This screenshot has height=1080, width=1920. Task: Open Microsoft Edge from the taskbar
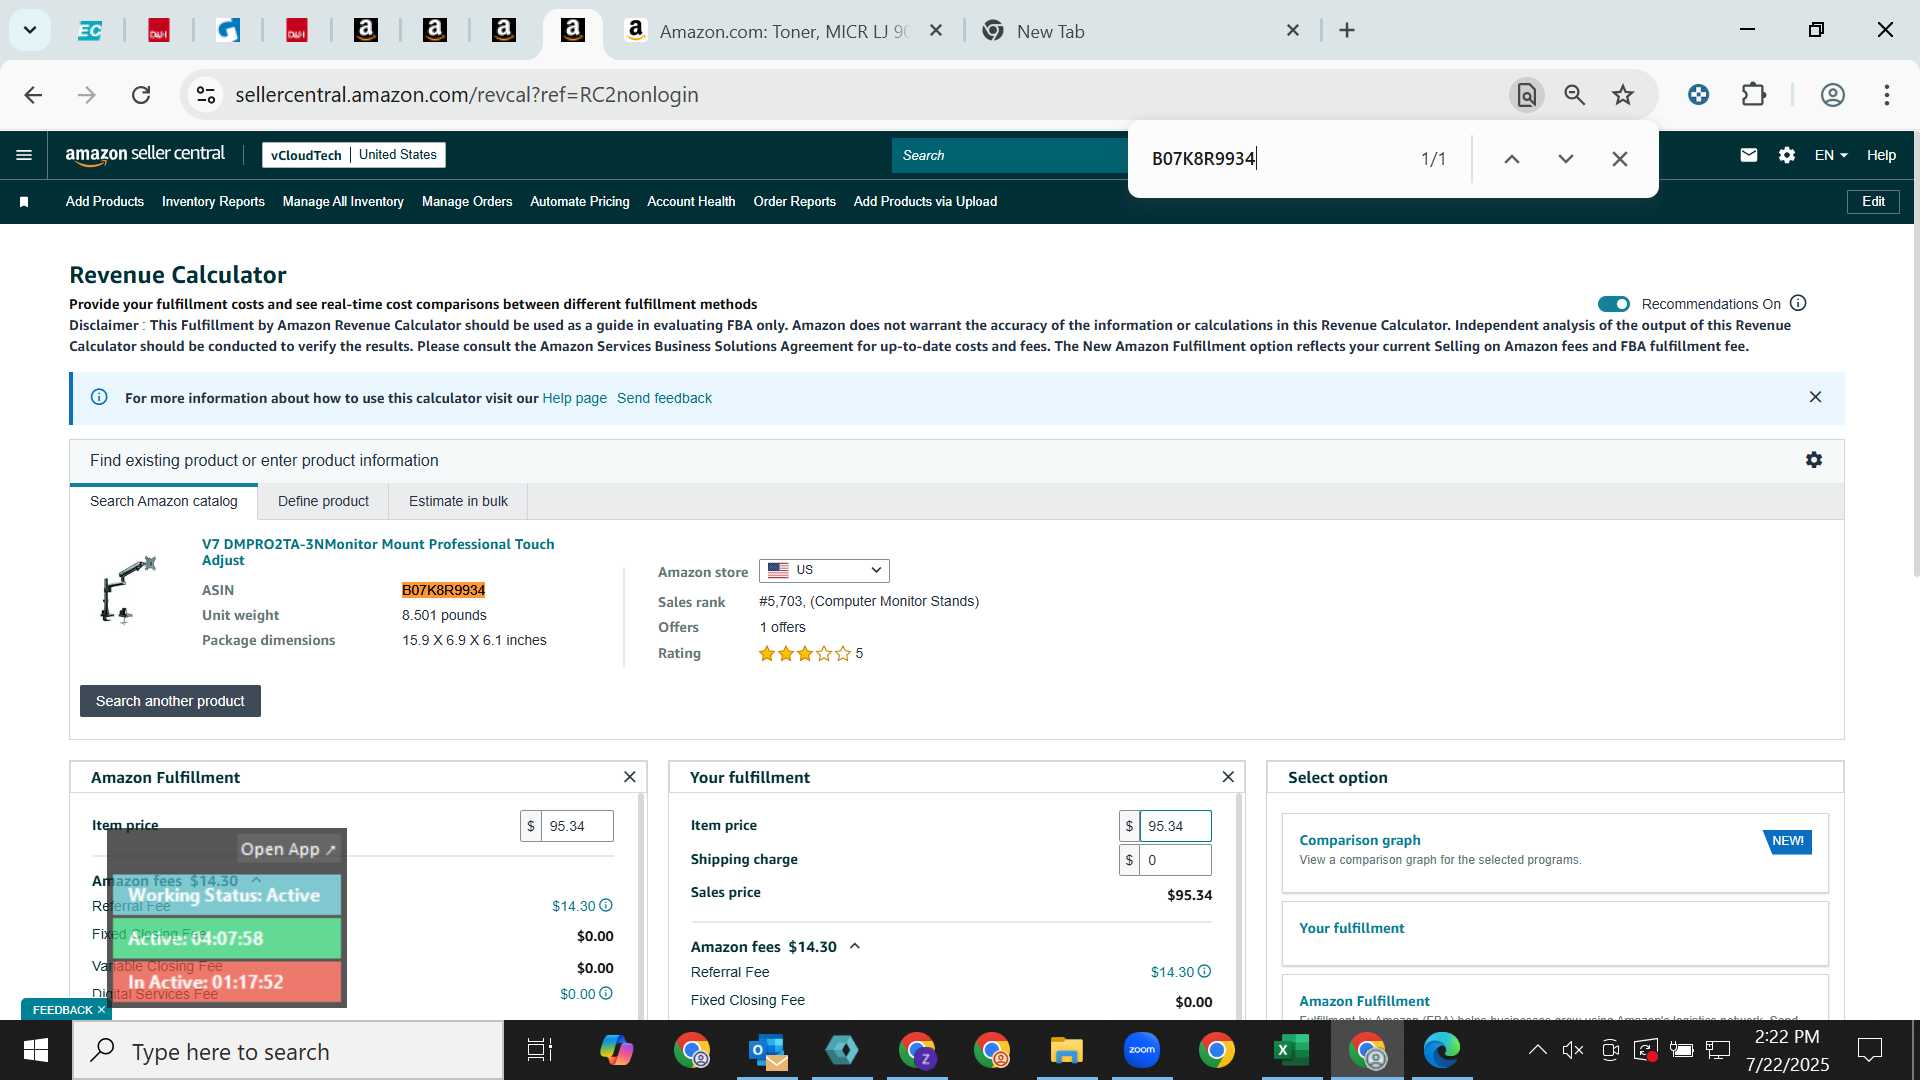point(1441,1051)
